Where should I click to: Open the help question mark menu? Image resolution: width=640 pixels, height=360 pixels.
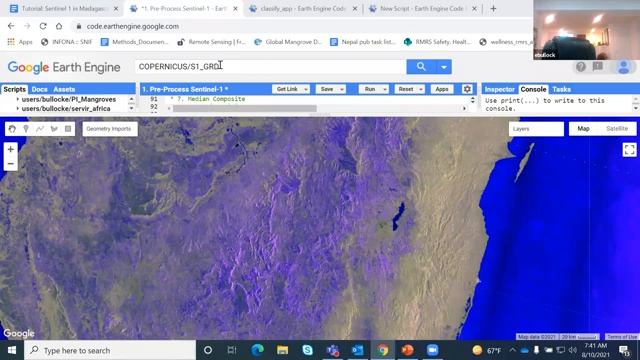point(580,67)
